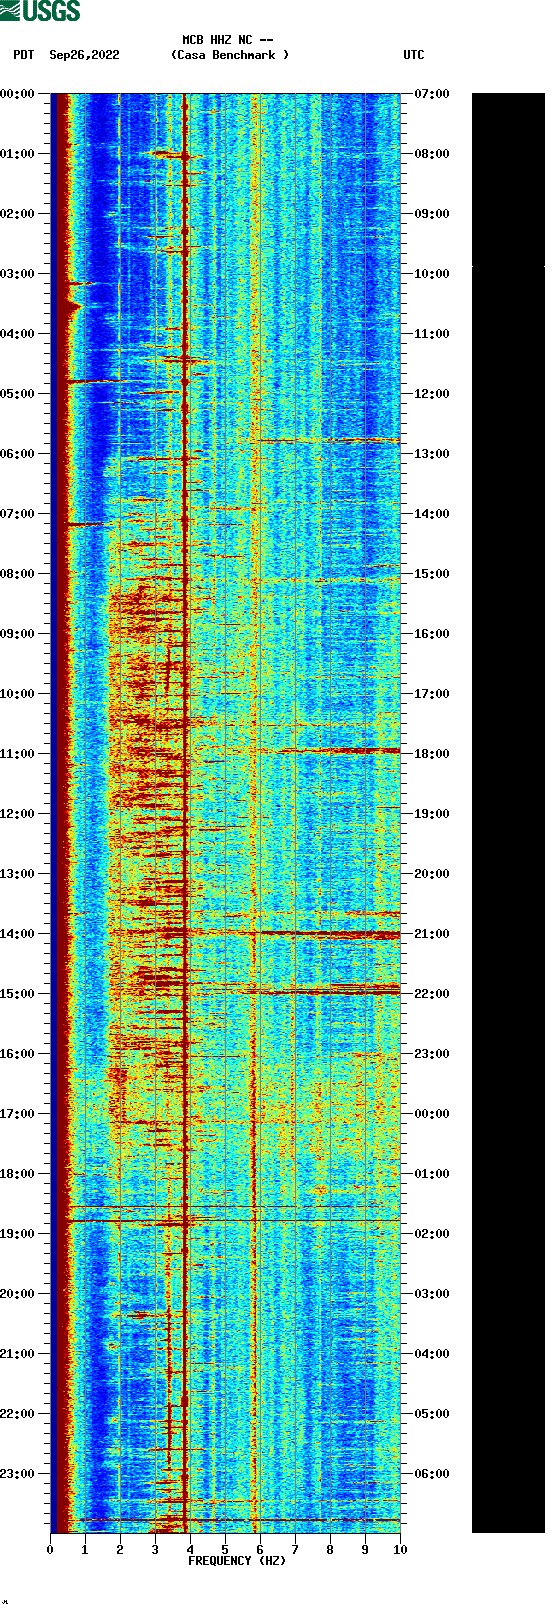
Task: Click the 03:00 PDT time tick label
Action: [18, 274]
